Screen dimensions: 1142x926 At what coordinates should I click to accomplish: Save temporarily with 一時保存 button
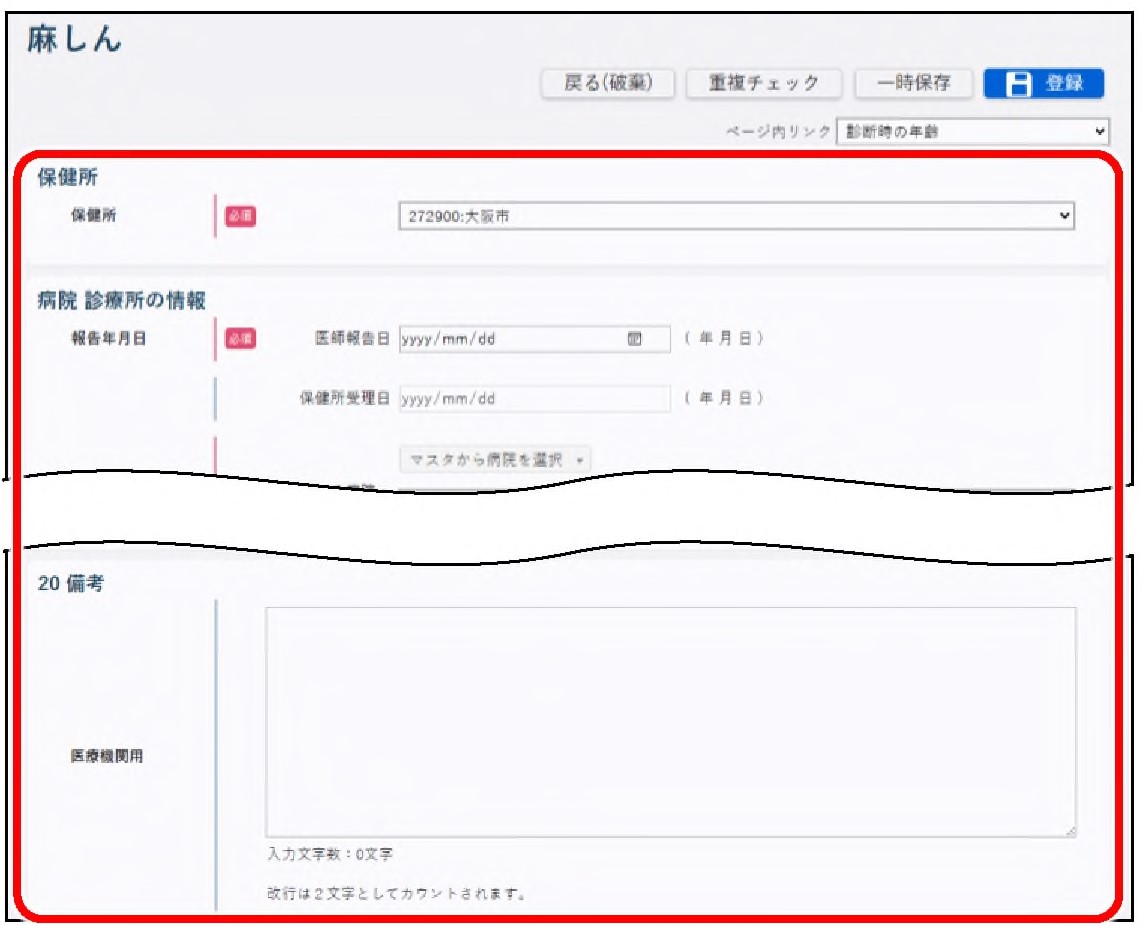click(913, 84)
